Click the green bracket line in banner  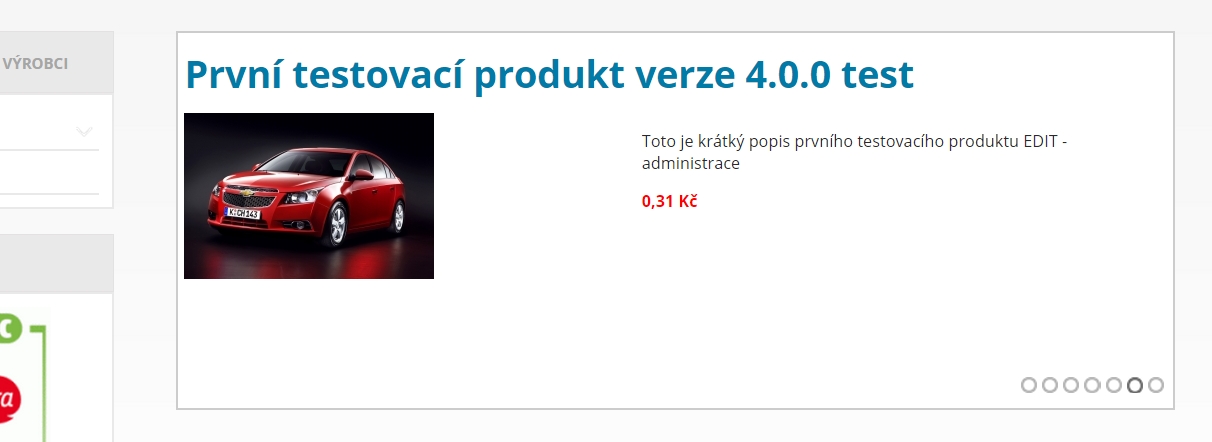[x=43, y=380]
